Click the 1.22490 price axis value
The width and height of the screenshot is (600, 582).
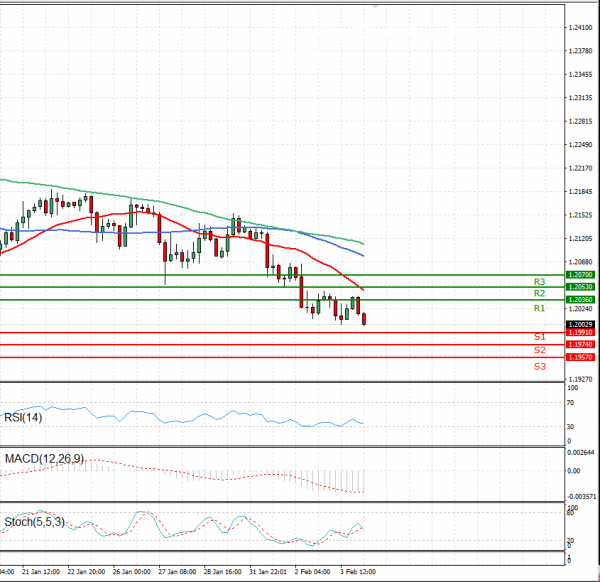(x=580, y=145)
